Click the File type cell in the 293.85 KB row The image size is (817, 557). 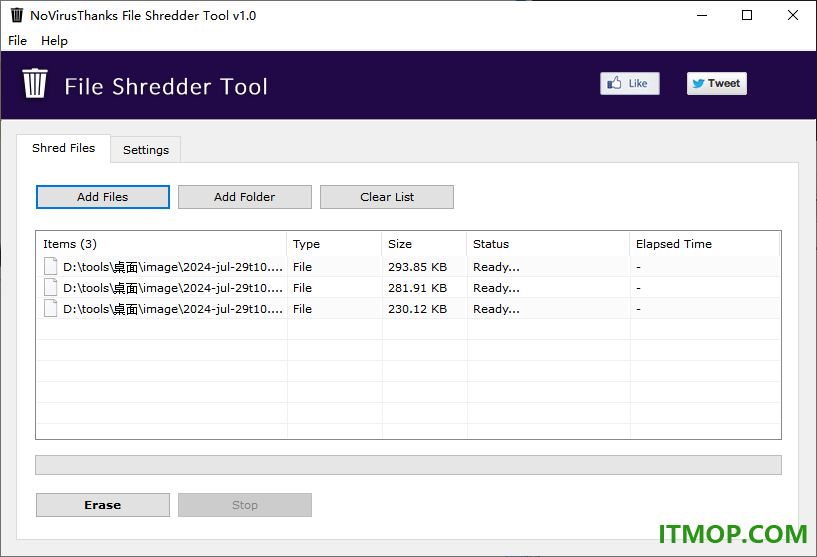(x=302, y=267)
